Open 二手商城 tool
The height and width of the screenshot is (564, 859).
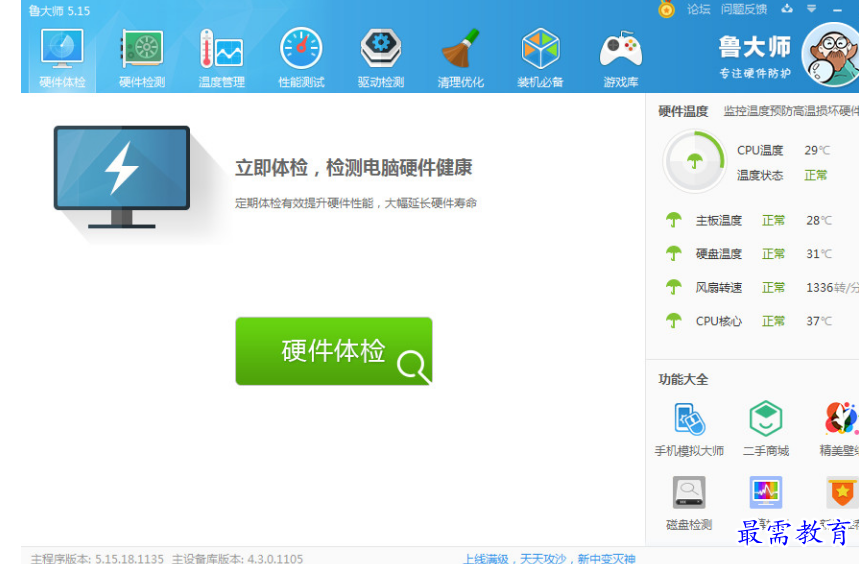pos(765,430)
